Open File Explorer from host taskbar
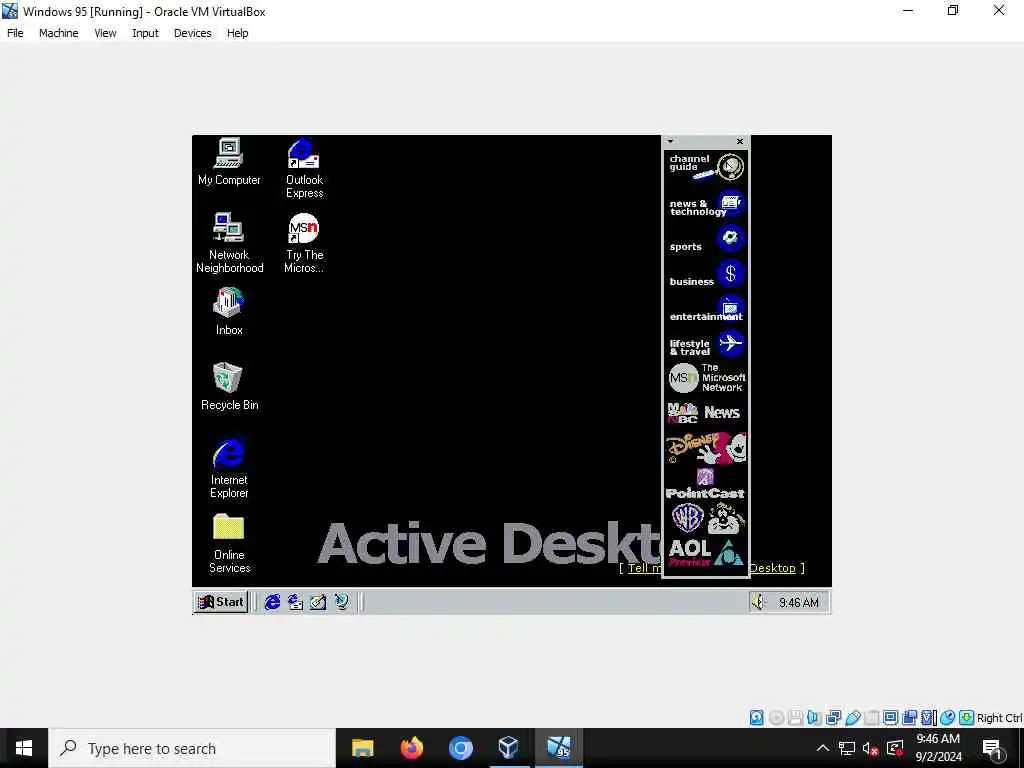This screenshot has width=1024, height=768. tap(362, 748)
